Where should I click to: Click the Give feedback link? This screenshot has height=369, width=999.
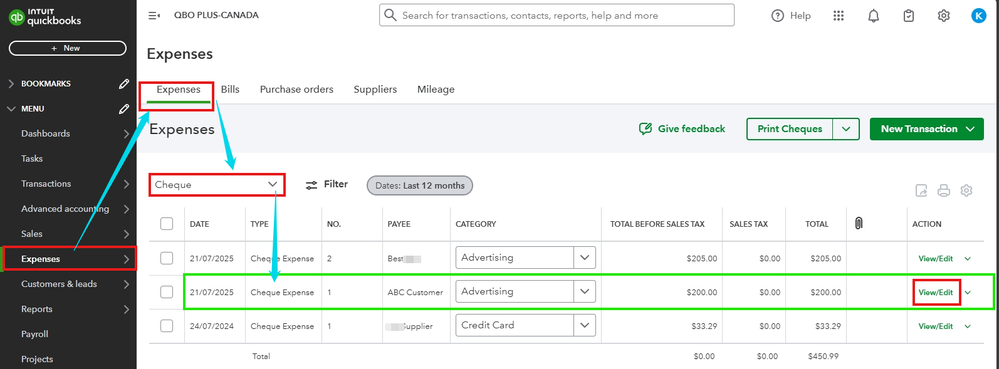[682, 129]
